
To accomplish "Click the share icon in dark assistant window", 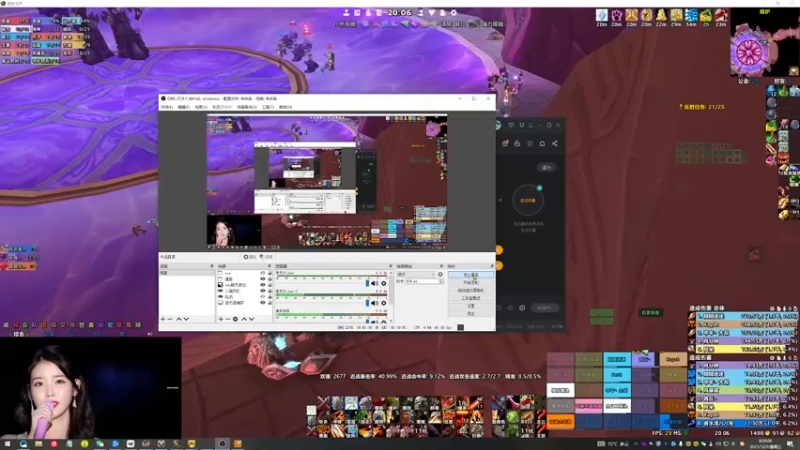I will [555, 143].
